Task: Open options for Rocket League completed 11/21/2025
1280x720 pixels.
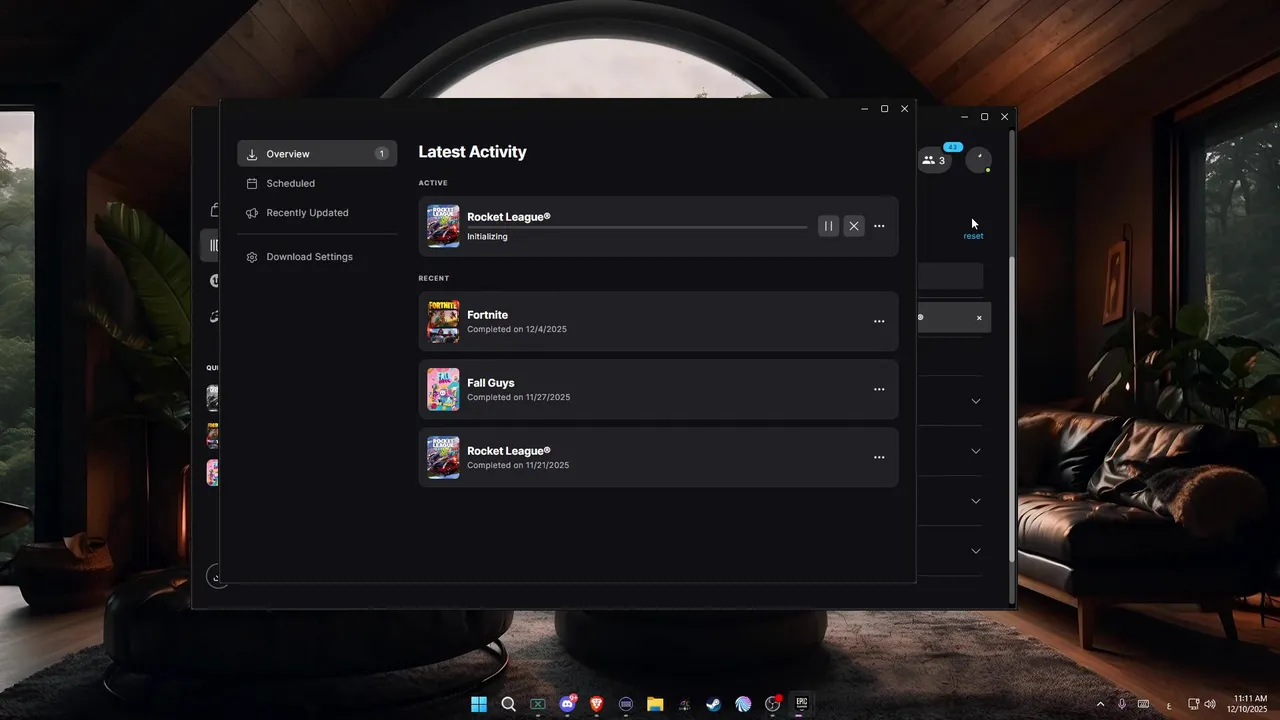Action: coord(879,458)
